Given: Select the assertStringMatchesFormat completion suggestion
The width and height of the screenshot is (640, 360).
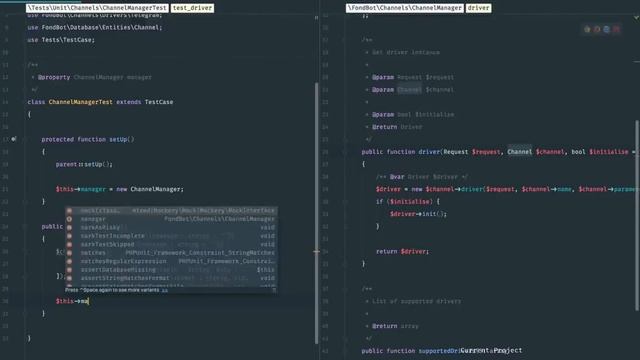Looking at the screenshot, I should click(x=171, y=278).
